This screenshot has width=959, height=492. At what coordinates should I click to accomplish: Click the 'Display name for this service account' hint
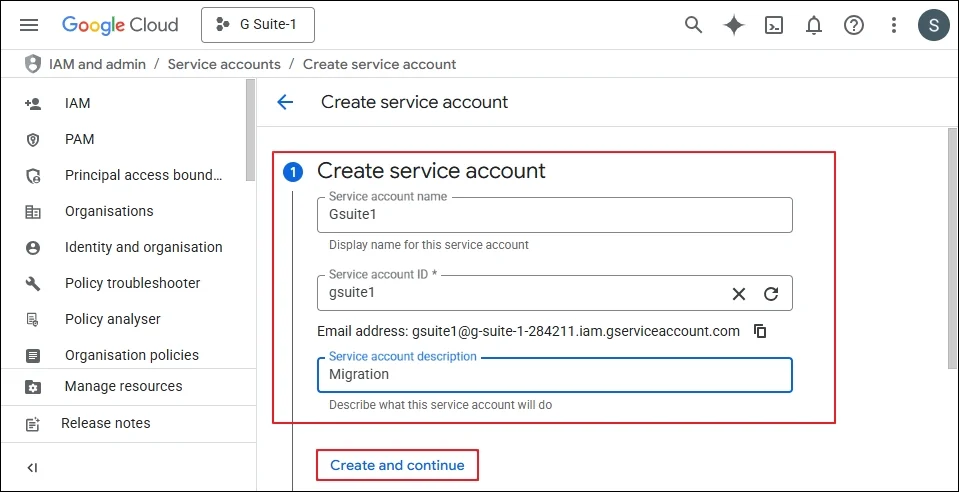[x=429, y=245]
